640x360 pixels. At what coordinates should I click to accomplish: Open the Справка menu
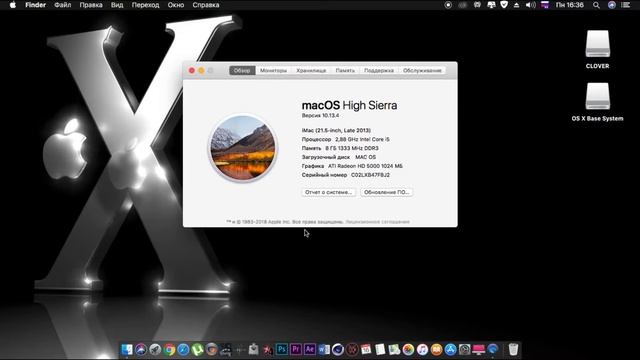(x=206, y=5)
